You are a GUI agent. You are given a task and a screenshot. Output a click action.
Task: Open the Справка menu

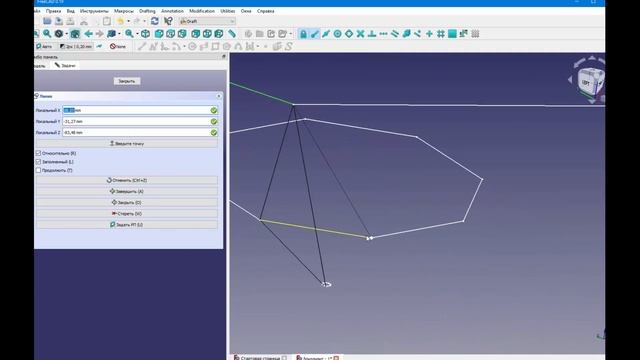pos(266,11)
